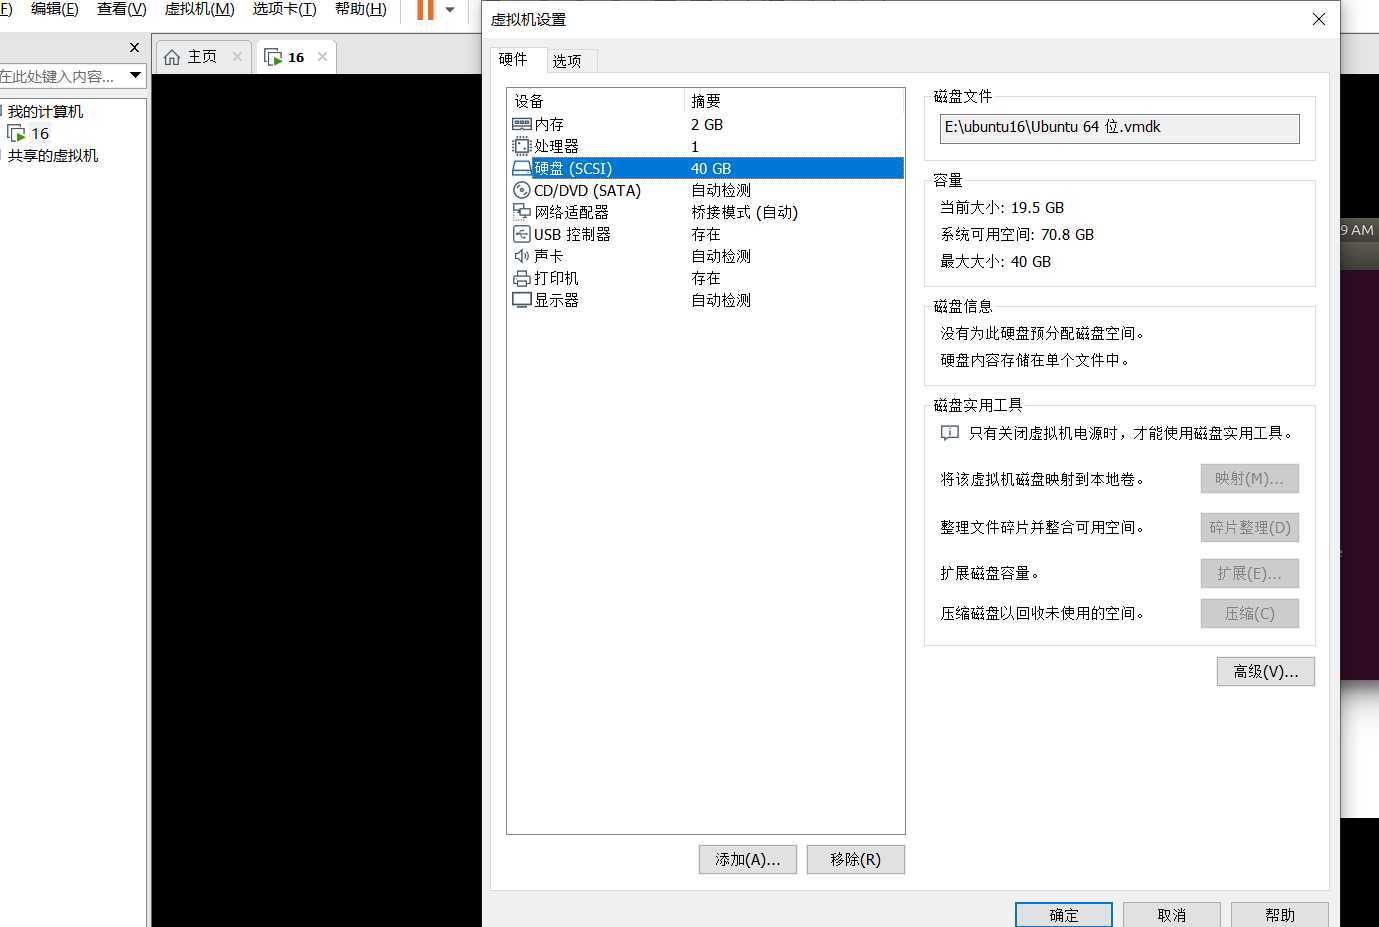Viewport: 1379px width, 927px height.
Task: Open the 编辑(E) menu
Action: tap(54, 9)
